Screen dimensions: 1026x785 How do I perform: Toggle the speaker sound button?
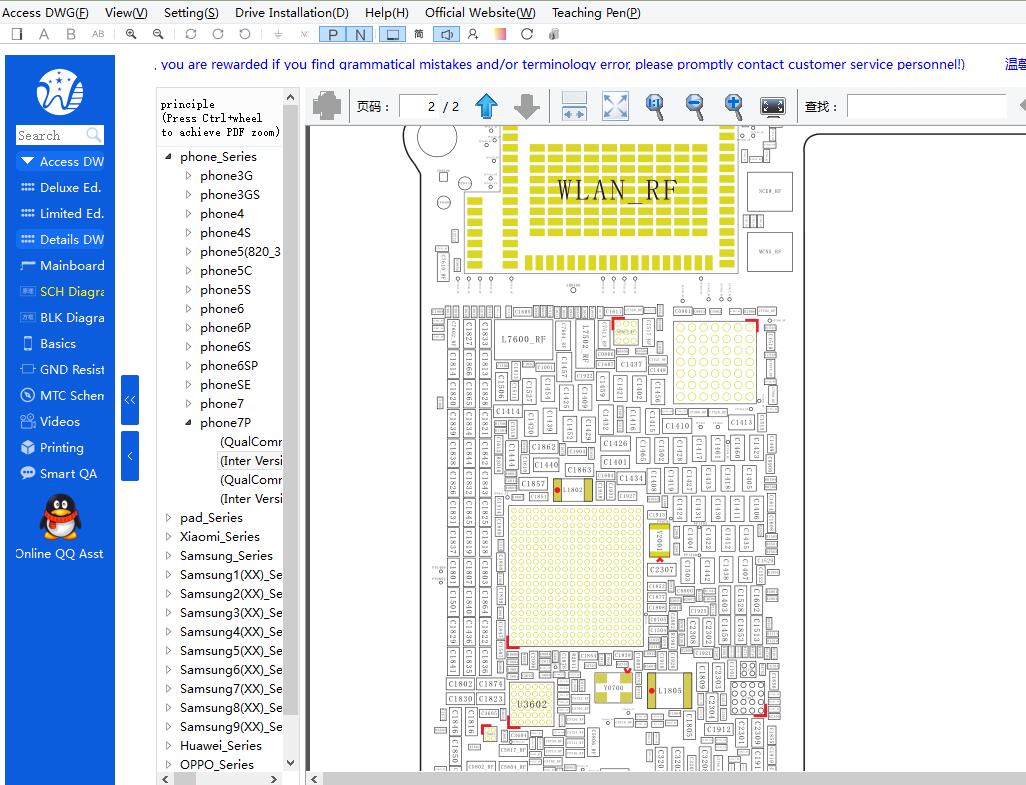446,34
